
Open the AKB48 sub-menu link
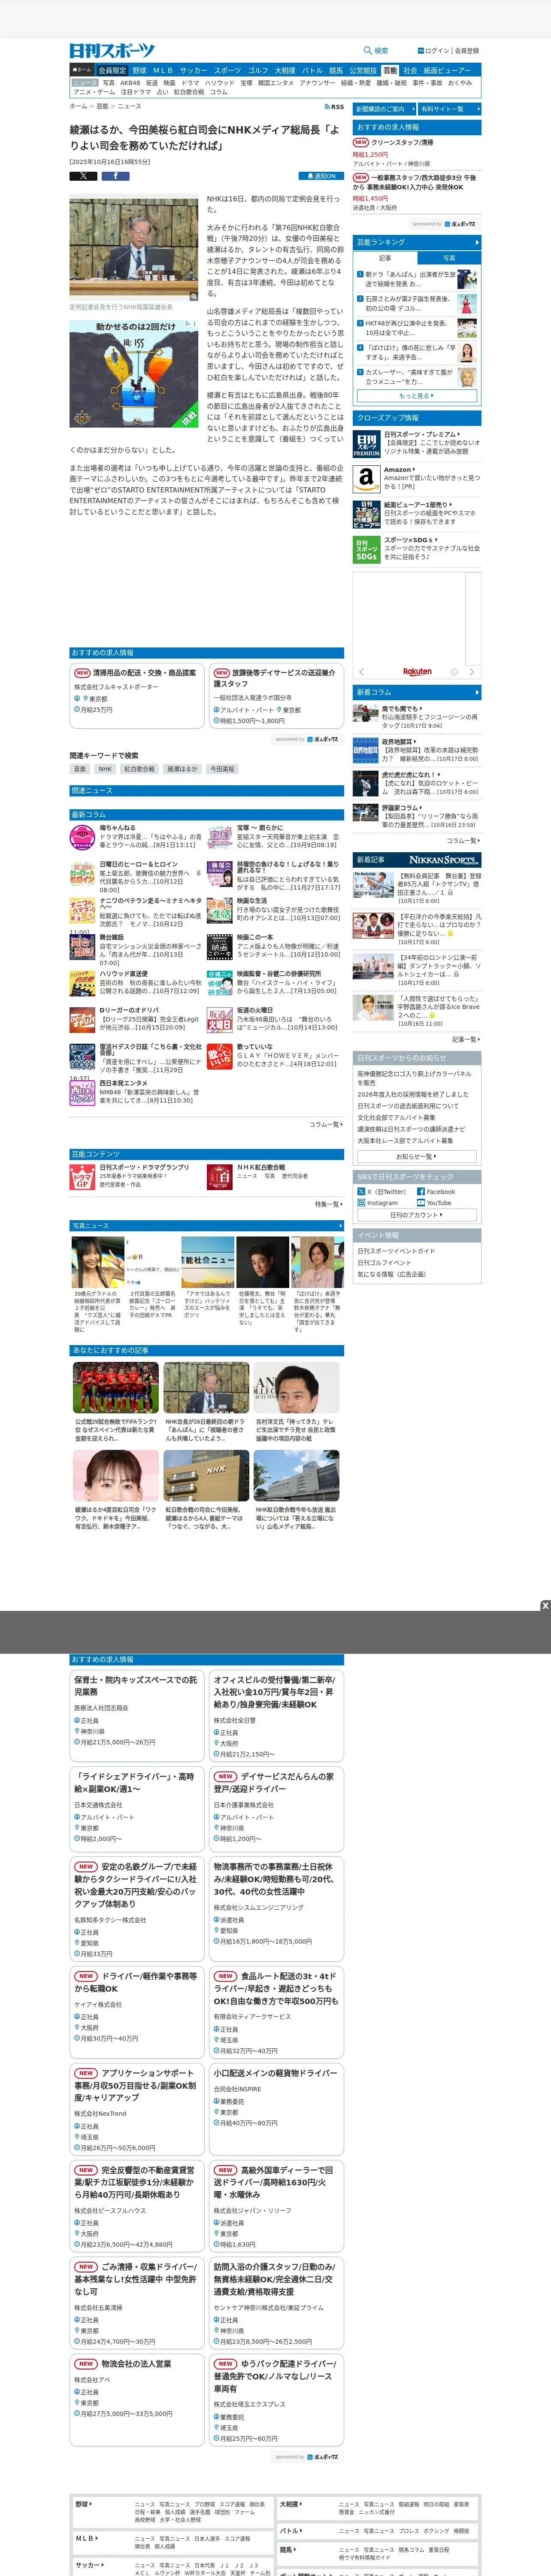(x=130, y=83)
